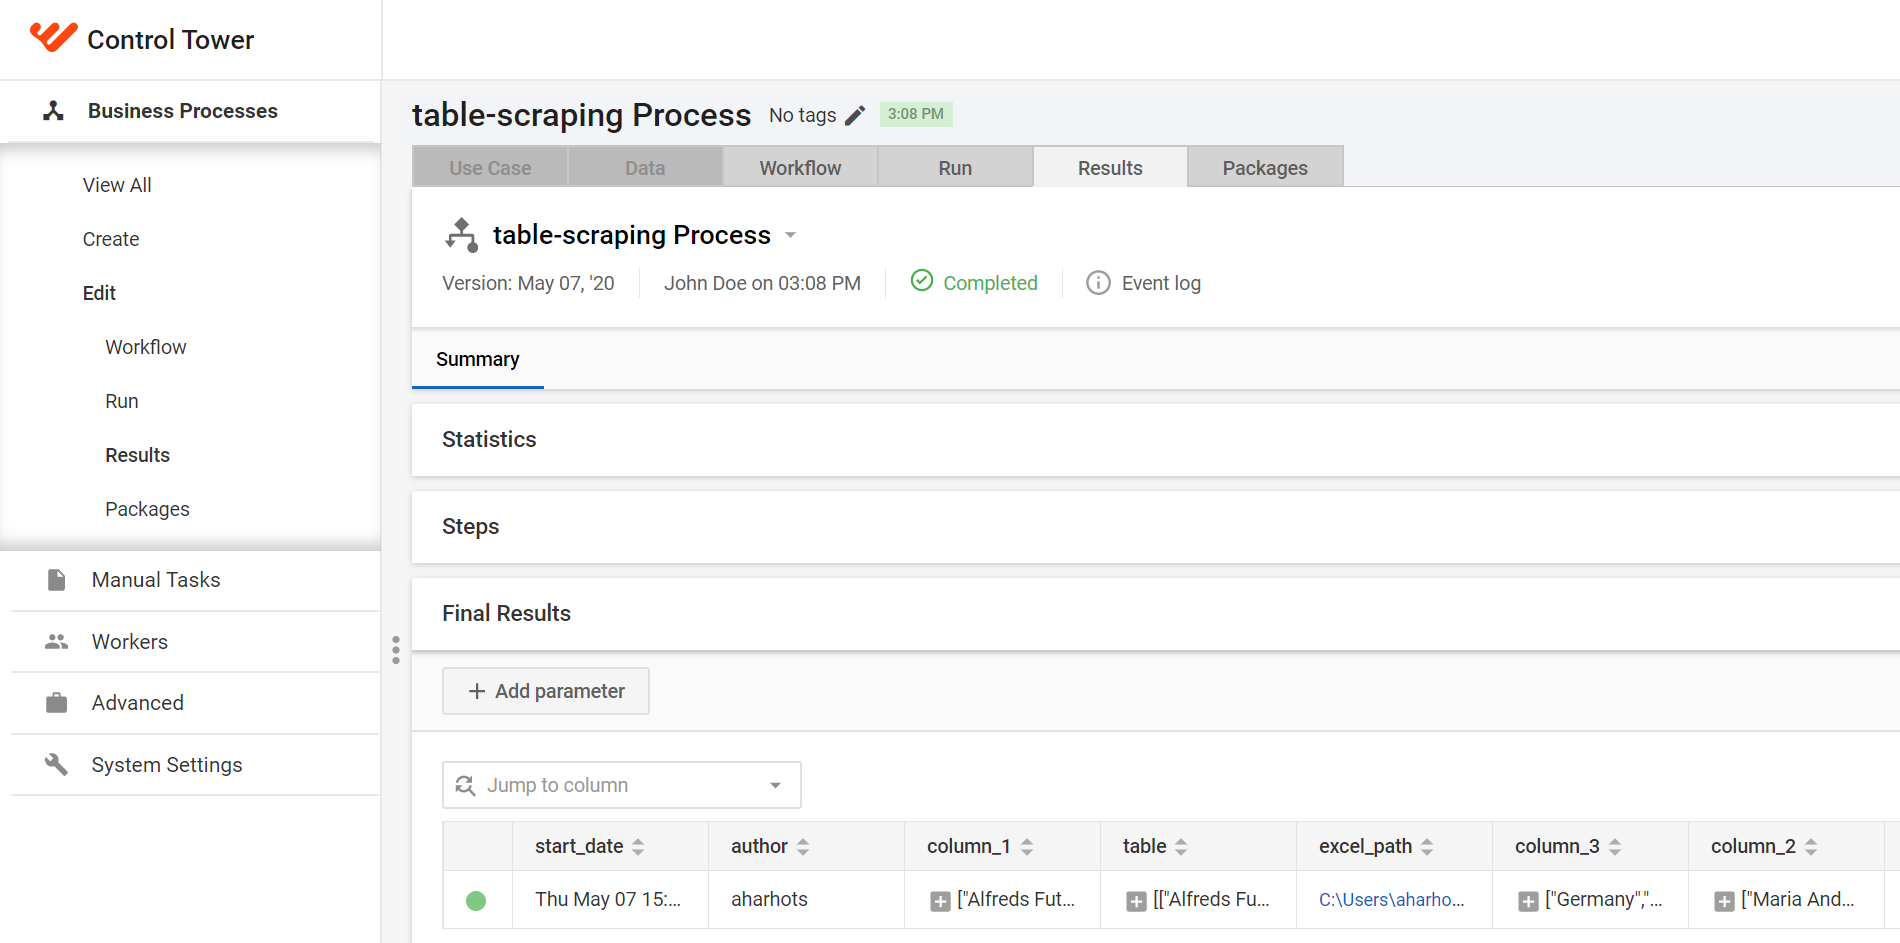
Task: Click the 3:08 PM time badge
Action: (x=916, y=114)
